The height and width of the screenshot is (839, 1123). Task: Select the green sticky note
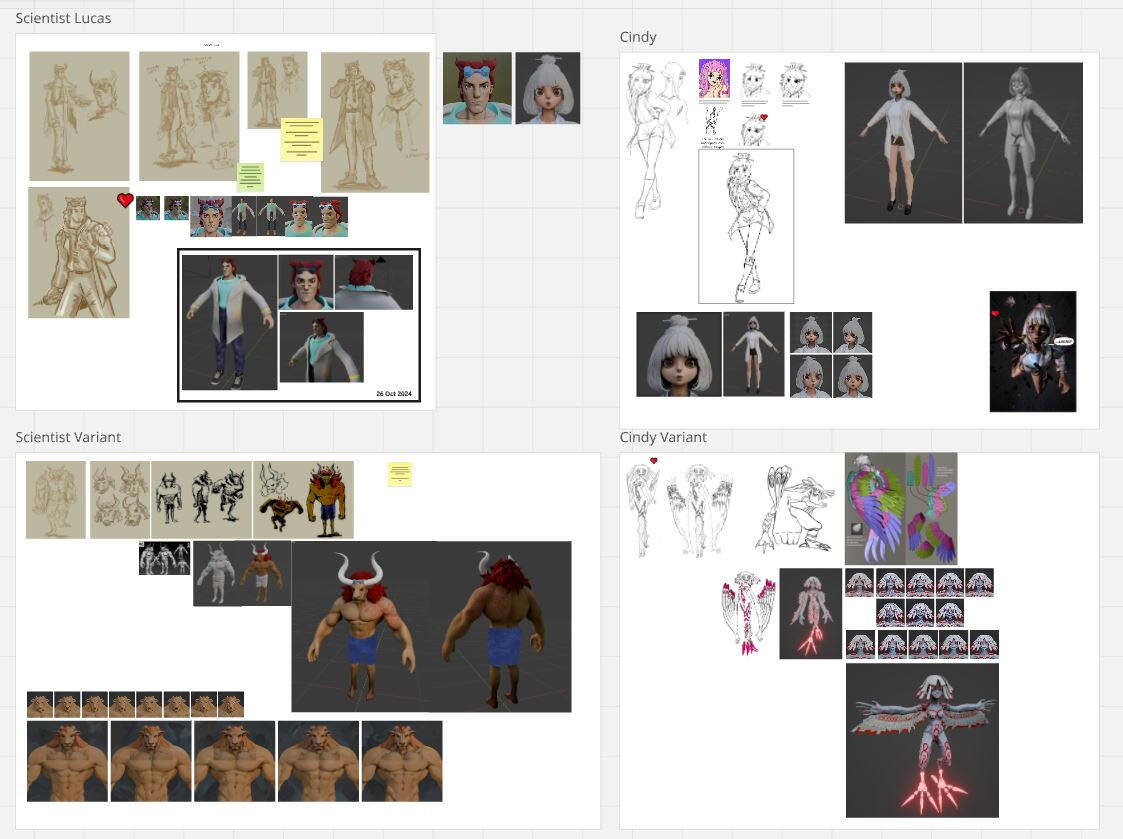pos(250,177)
